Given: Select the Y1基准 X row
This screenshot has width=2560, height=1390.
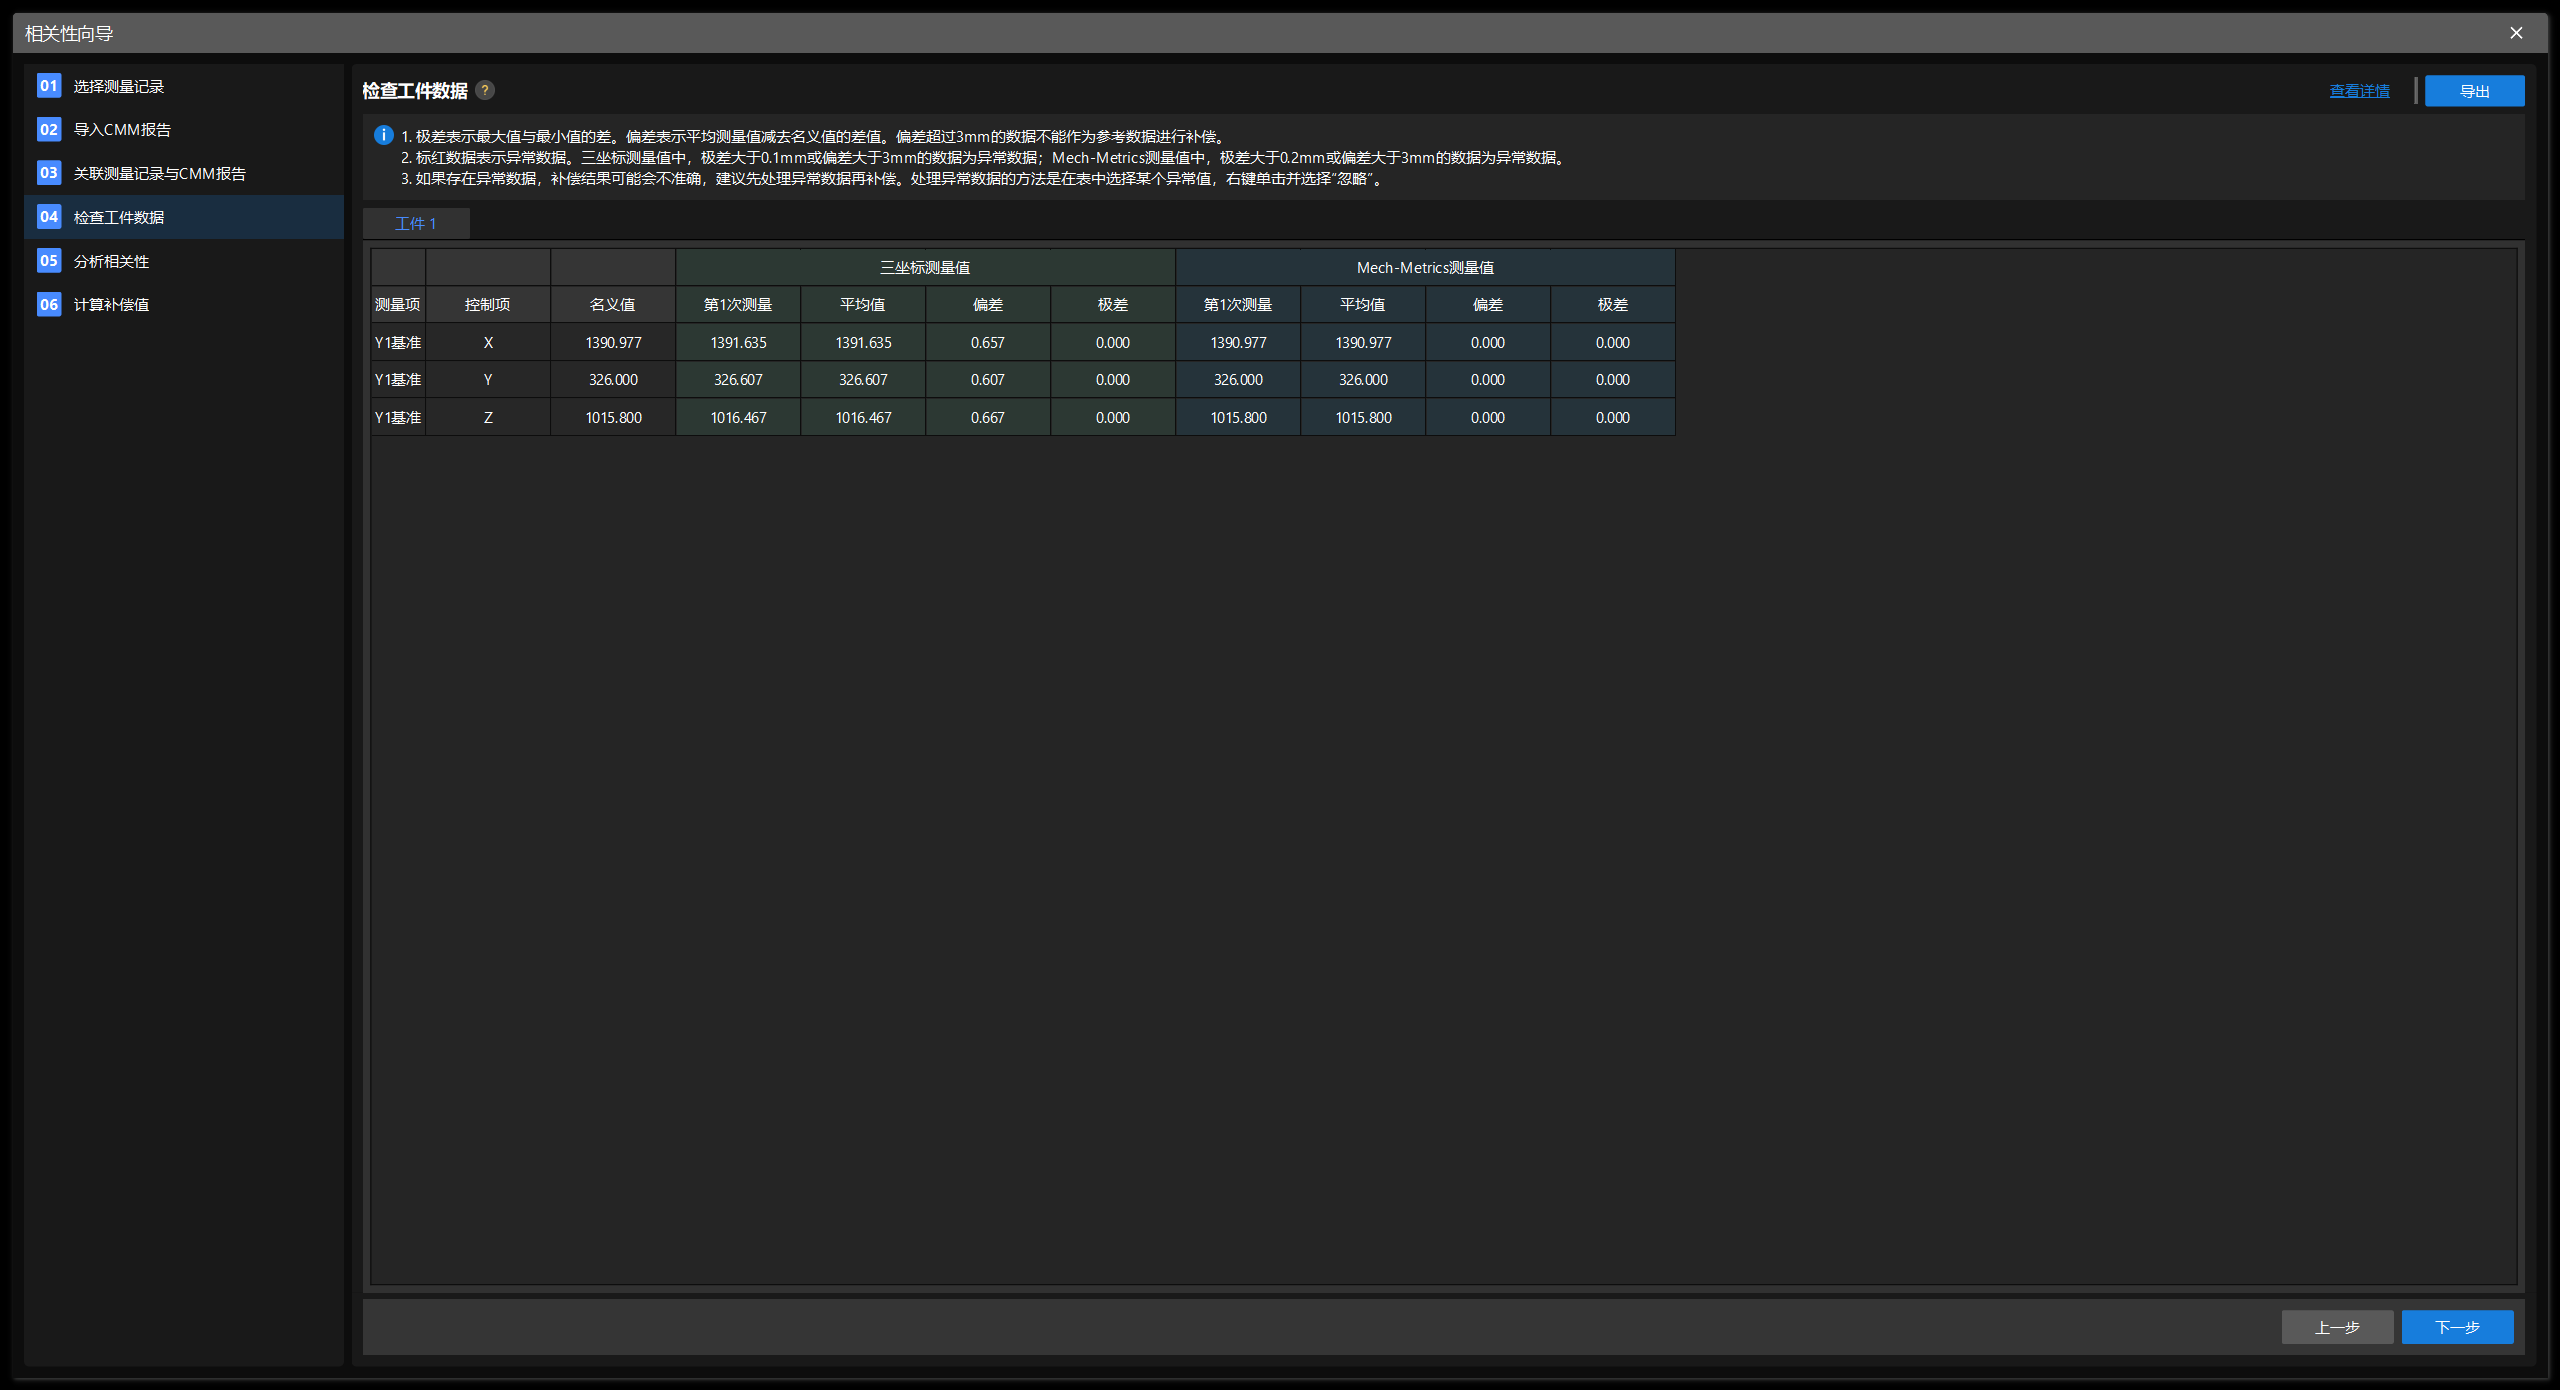Looking at the screenshot, I should pyautogui.click(x=397, y=342).
